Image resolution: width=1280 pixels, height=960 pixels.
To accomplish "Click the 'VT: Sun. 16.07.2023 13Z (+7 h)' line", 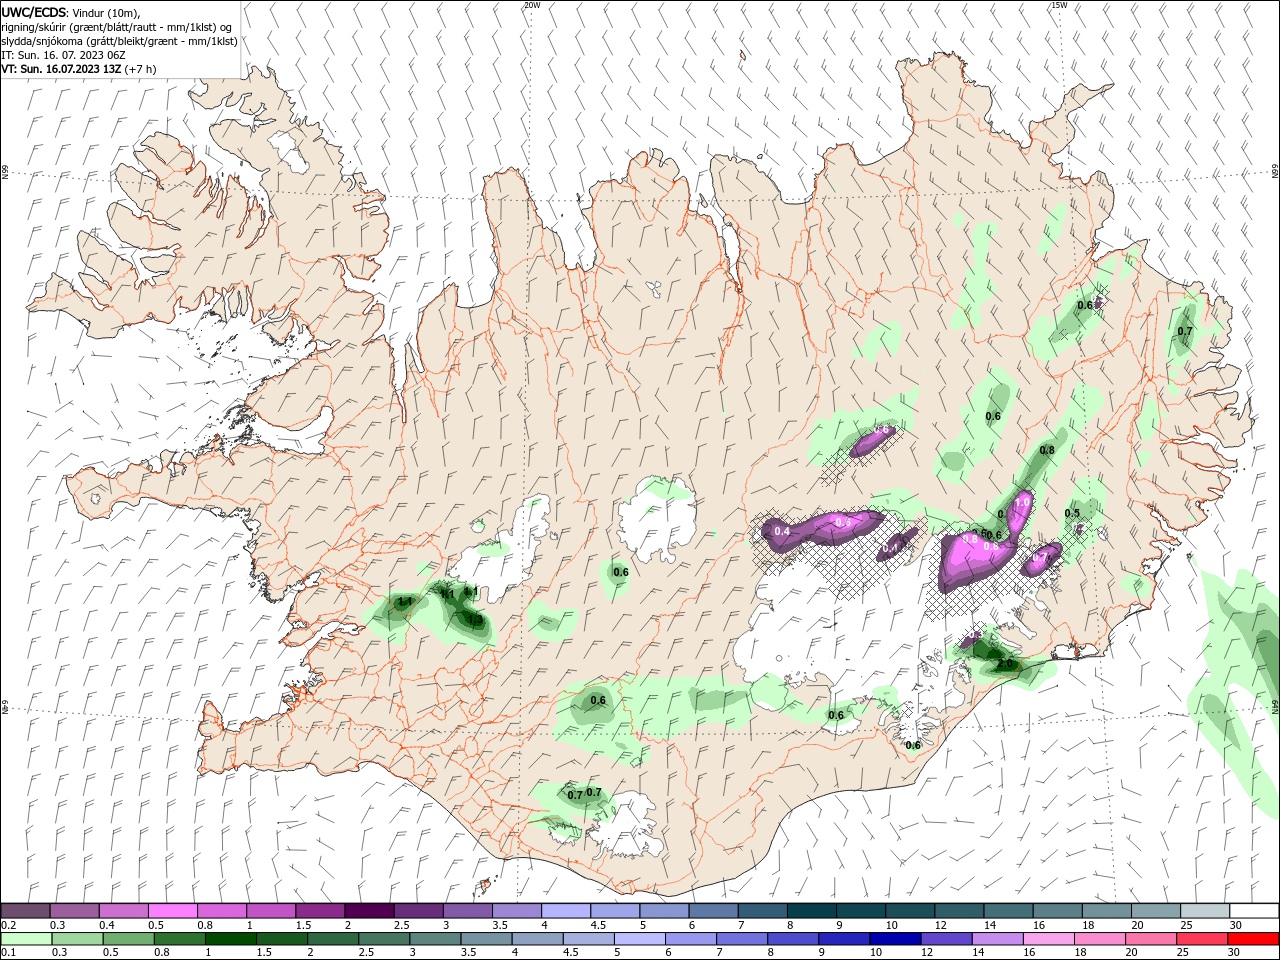I will click(79, 70).
